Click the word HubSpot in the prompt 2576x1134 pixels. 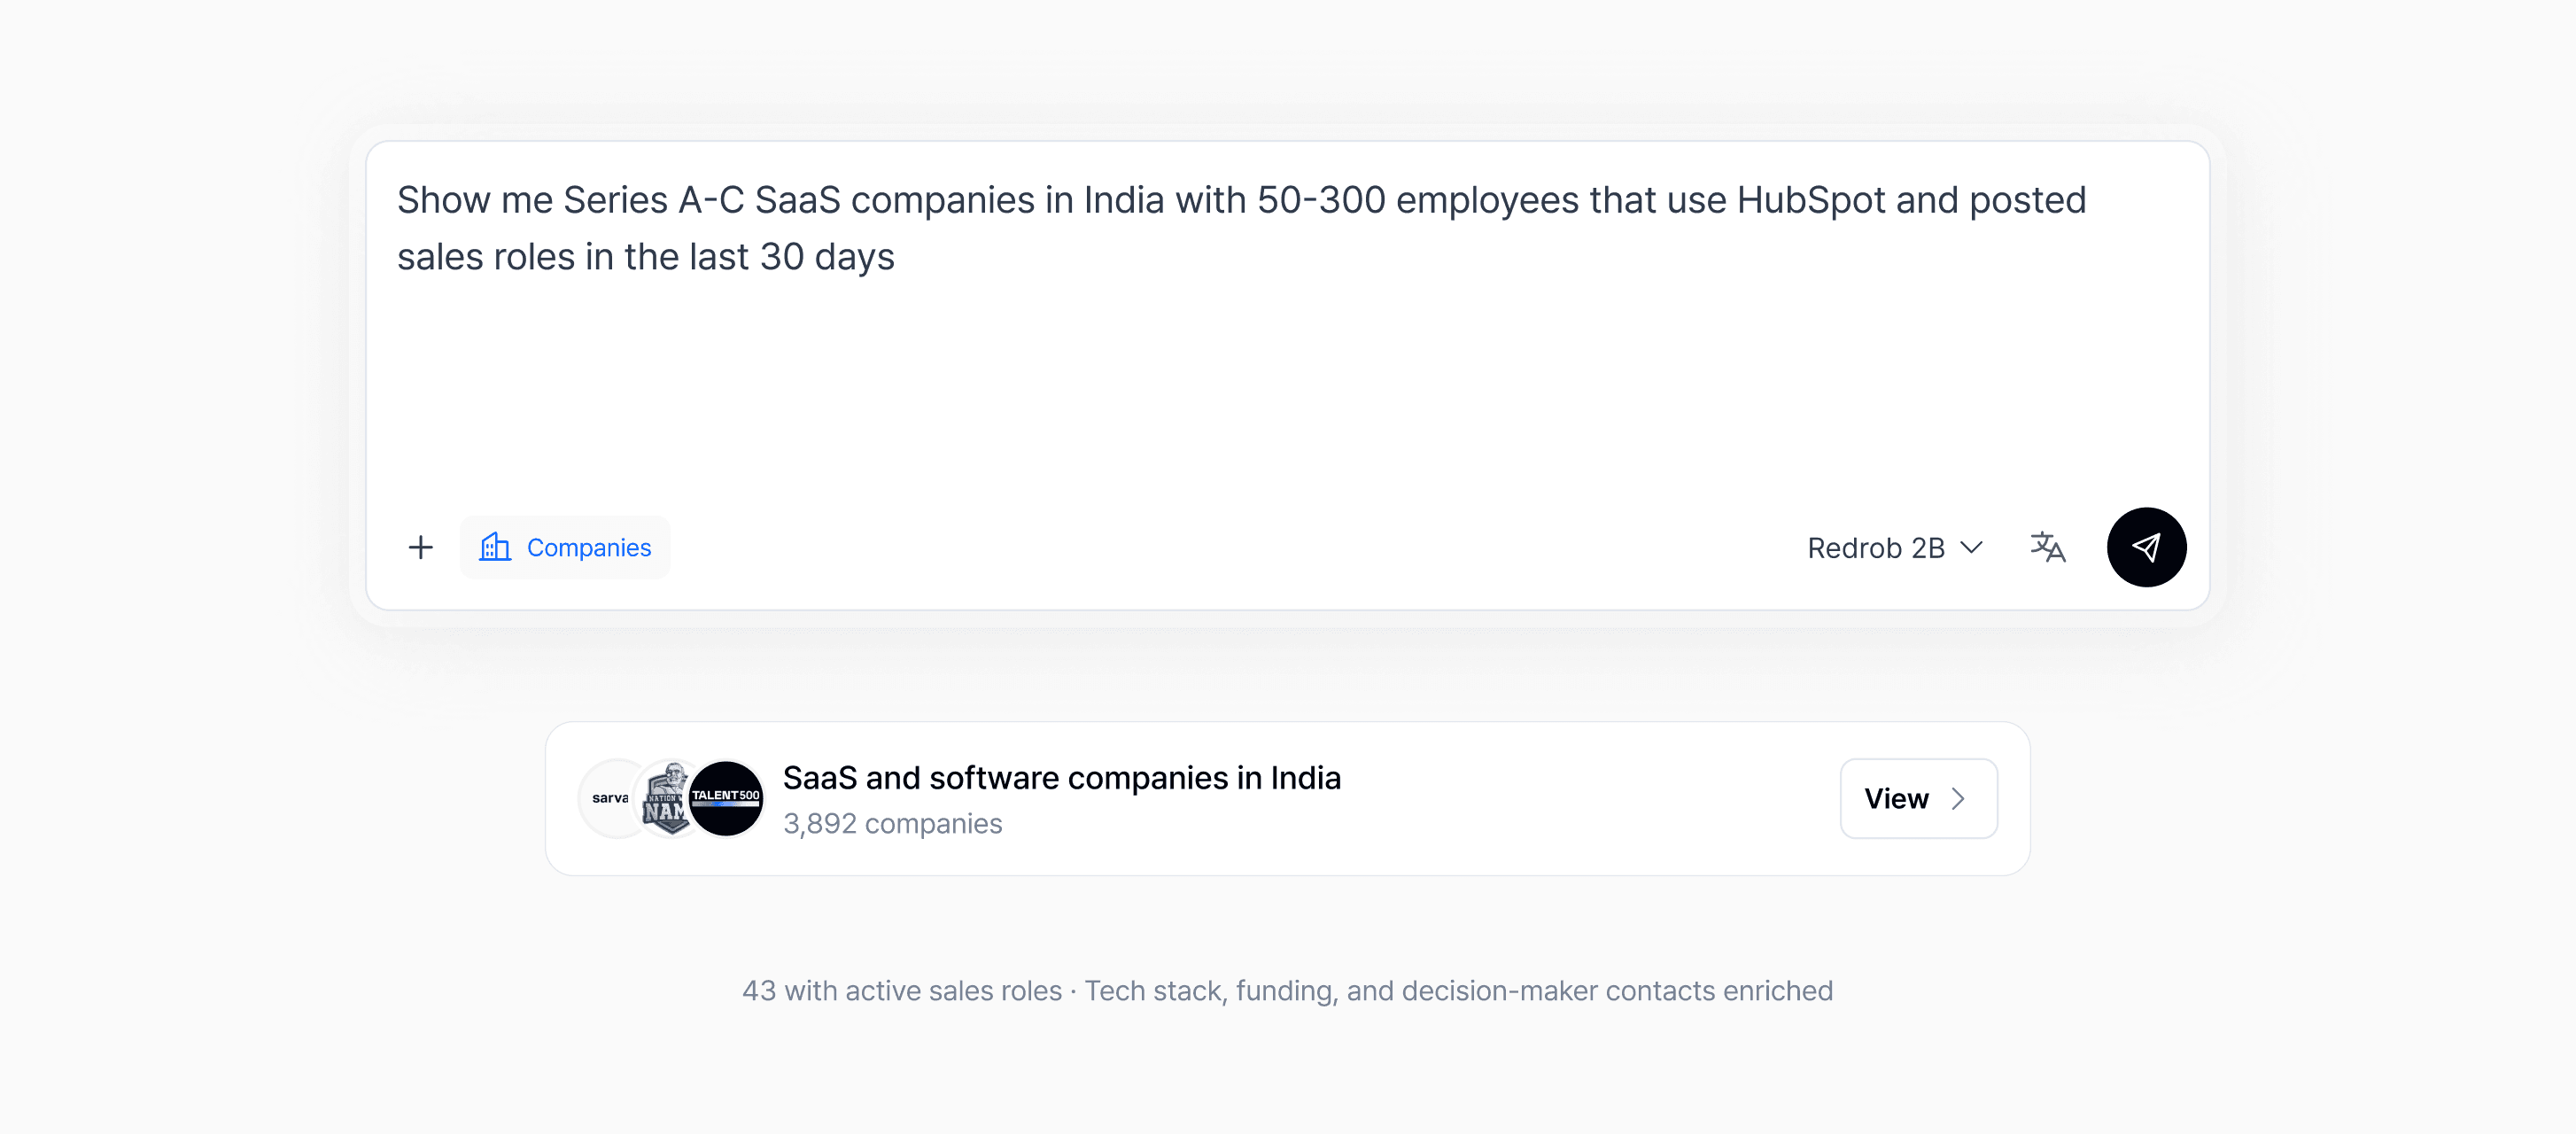coord(1810,200)
